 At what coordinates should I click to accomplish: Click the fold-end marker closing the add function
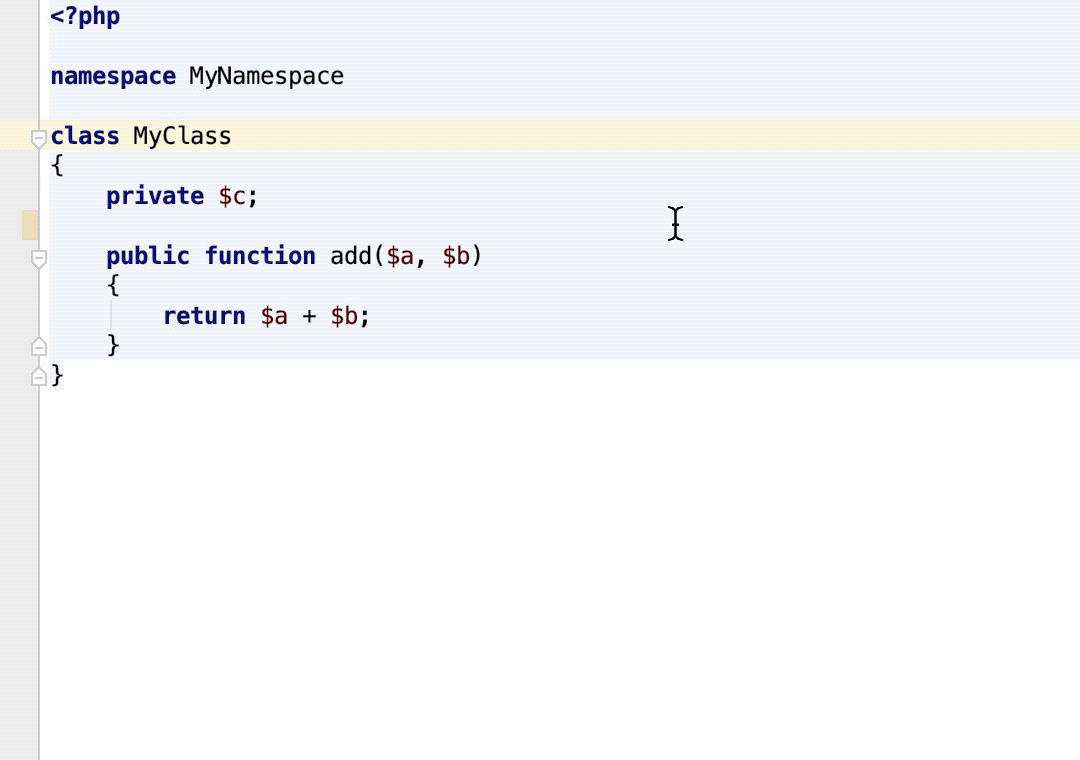(x=39, y=347)
